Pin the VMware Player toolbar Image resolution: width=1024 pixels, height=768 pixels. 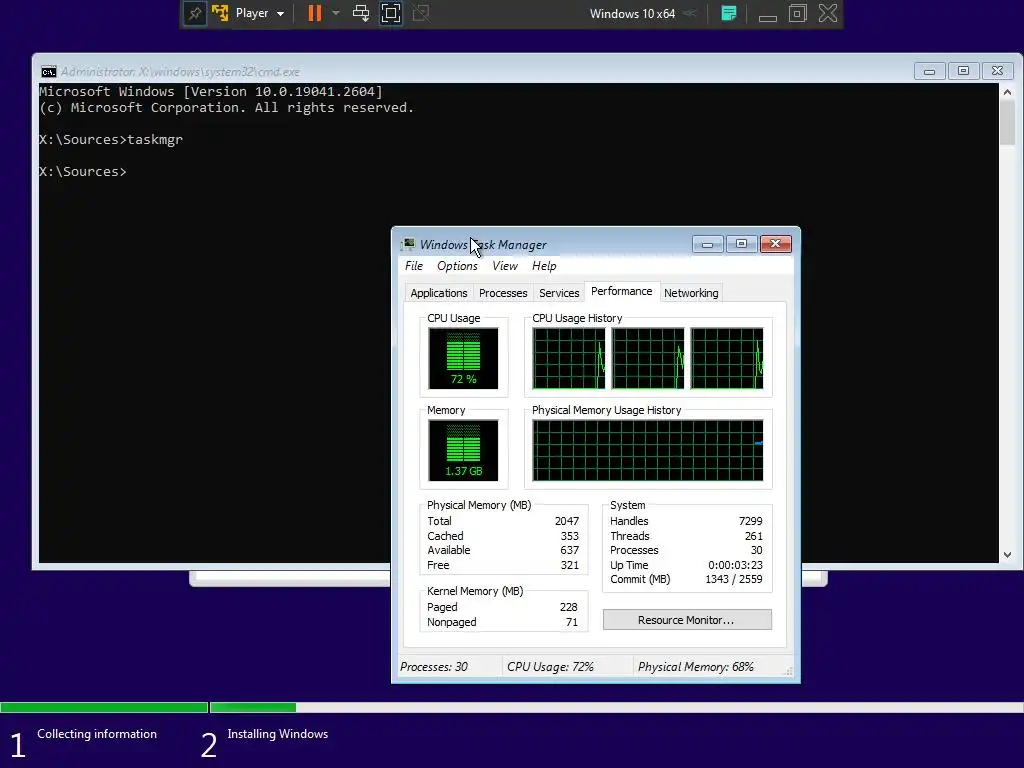[195, 13]
